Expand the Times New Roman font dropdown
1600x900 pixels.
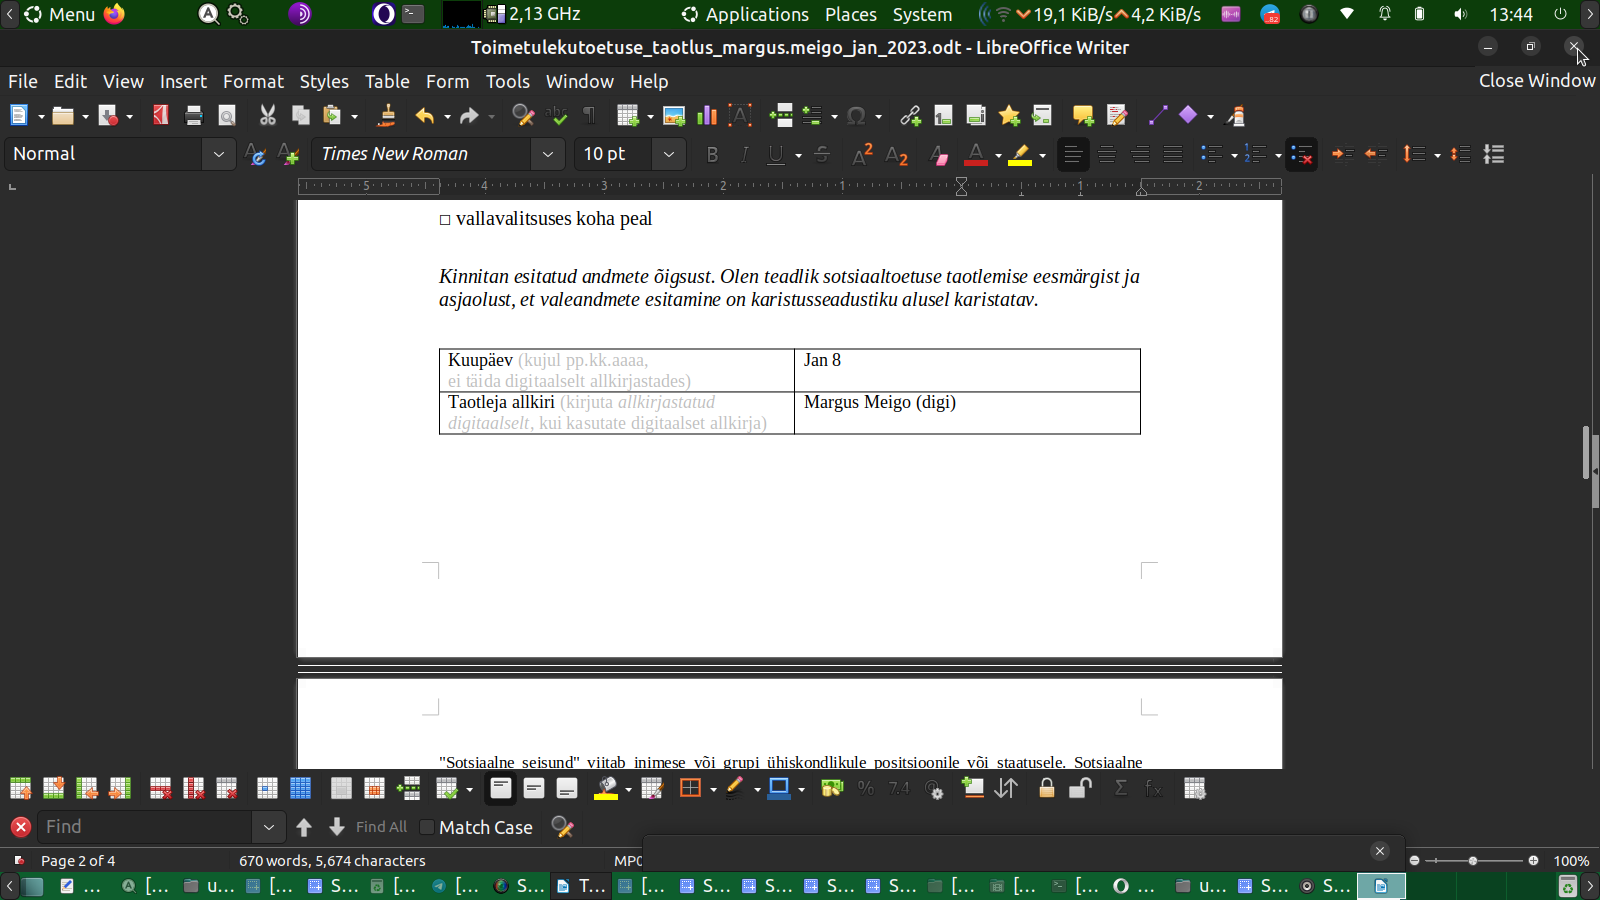[x=547, y=154]
